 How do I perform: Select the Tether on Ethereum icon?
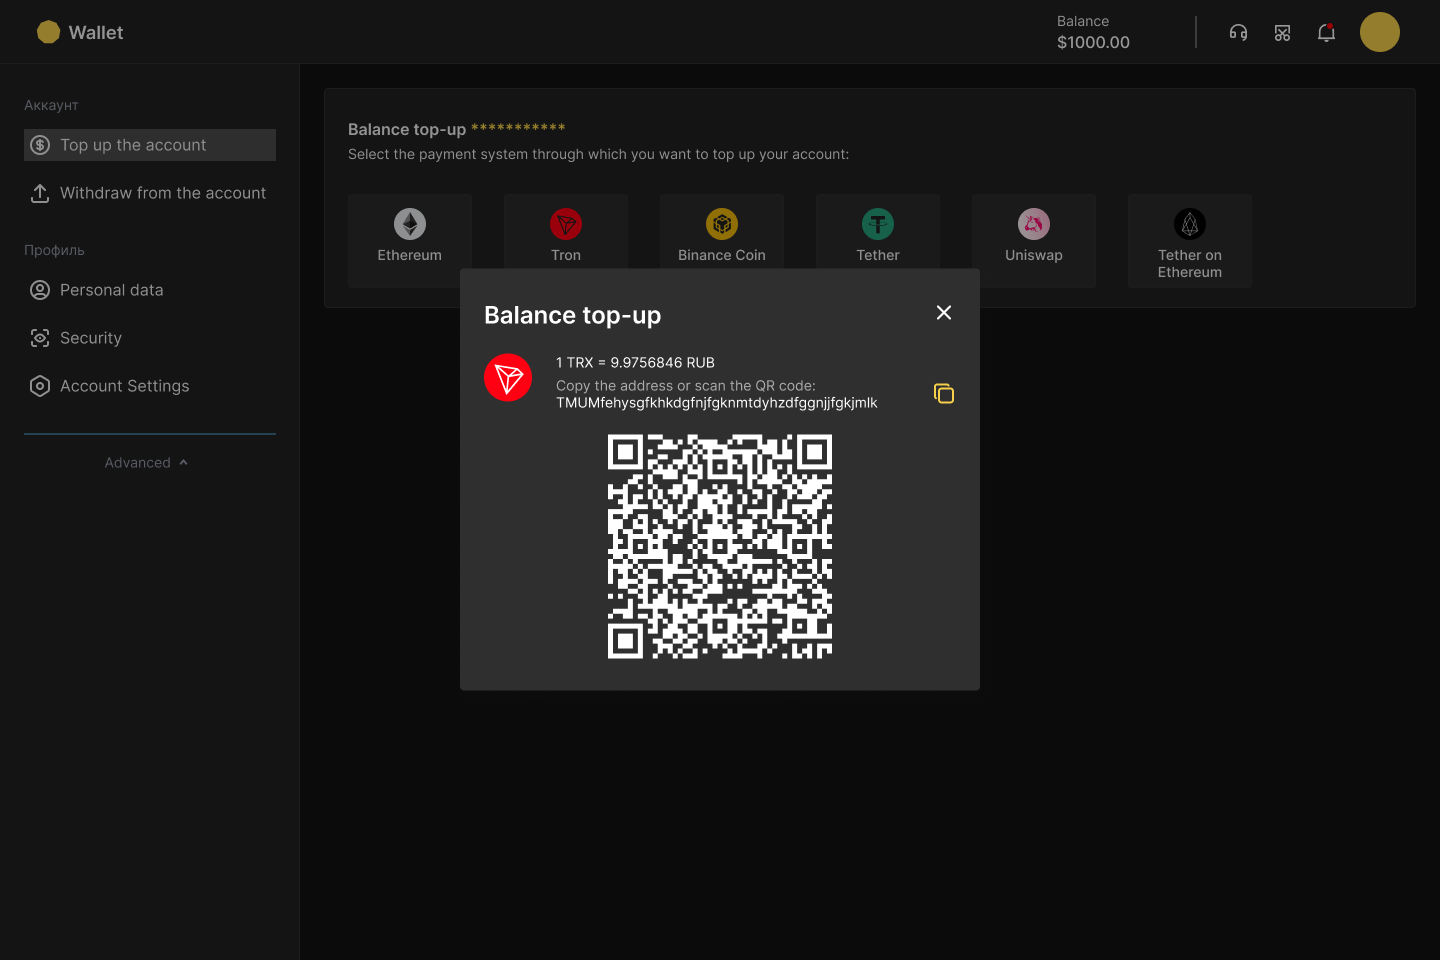1189,224
